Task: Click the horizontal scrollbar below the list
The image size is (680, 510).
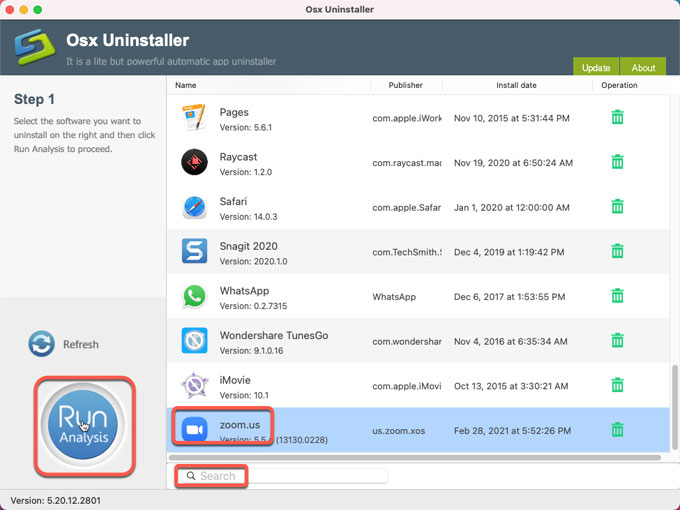Action: (x=415, y=458)
